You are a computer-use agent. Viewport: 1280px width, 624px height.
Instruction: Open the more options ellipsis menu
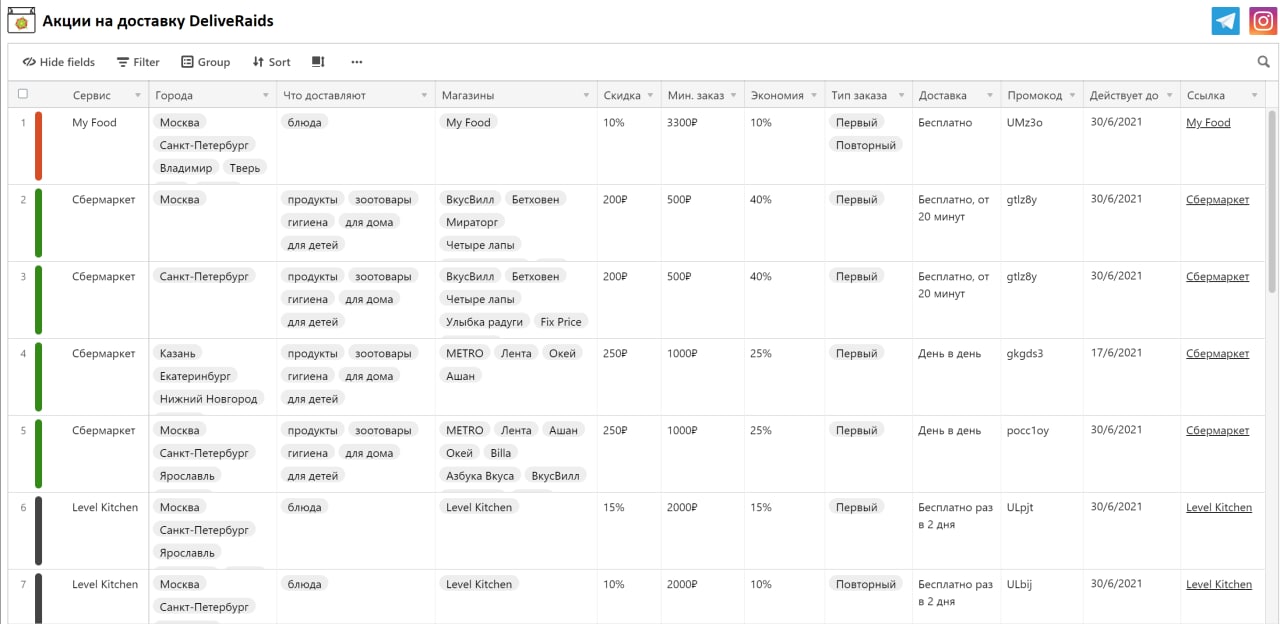point(357,62)
